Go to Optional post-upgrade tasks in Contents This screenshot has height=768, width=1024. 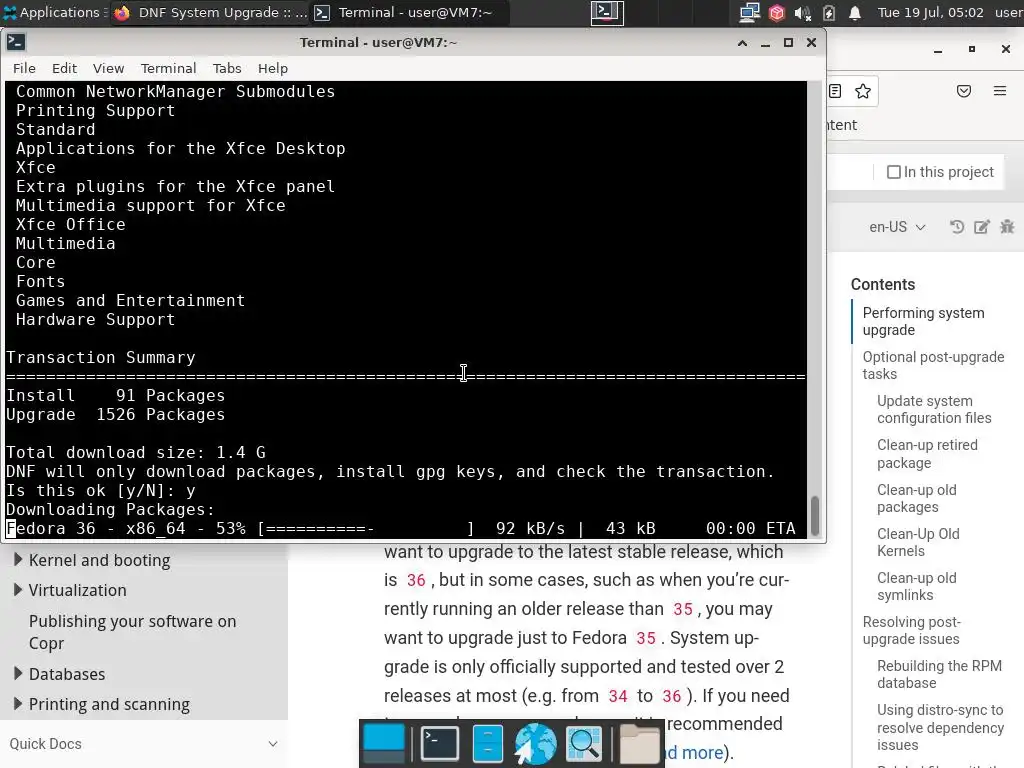(x=933, y=365)
